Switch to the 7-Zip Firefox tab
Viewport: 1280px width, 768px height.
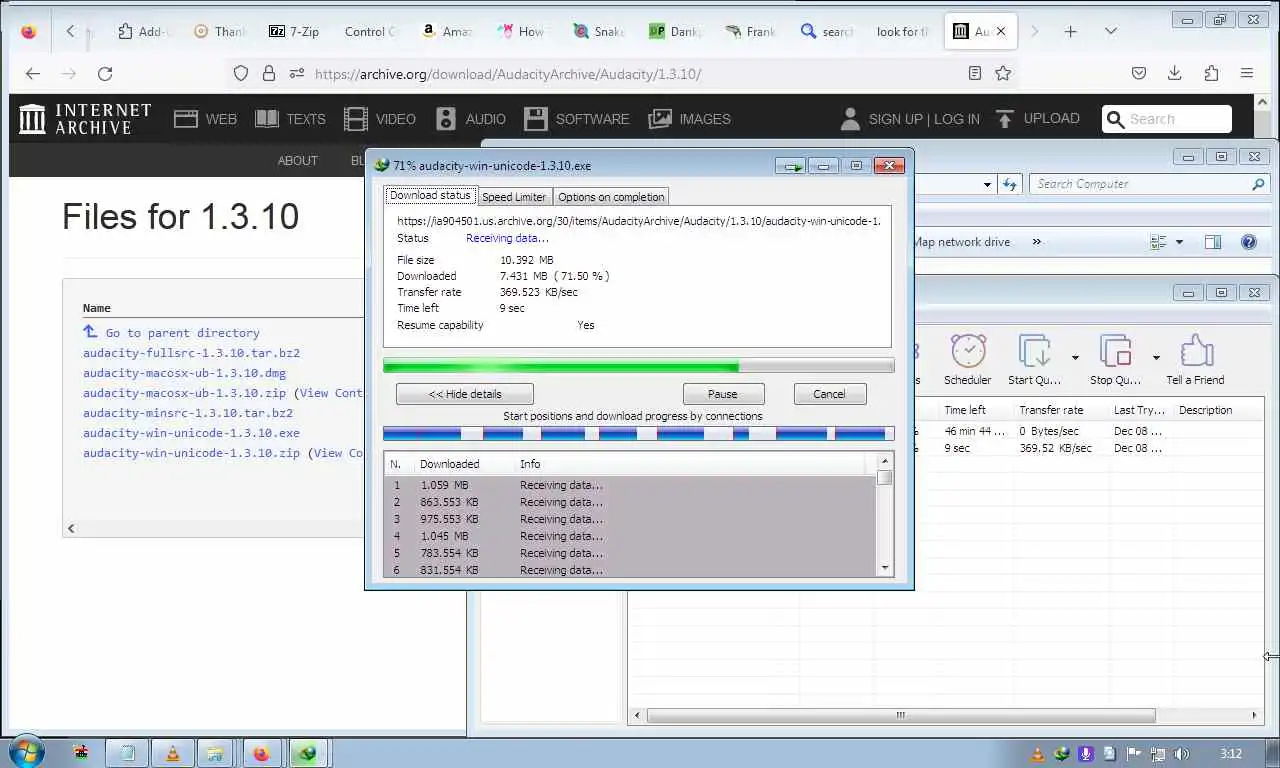click(x=294, y=31)
